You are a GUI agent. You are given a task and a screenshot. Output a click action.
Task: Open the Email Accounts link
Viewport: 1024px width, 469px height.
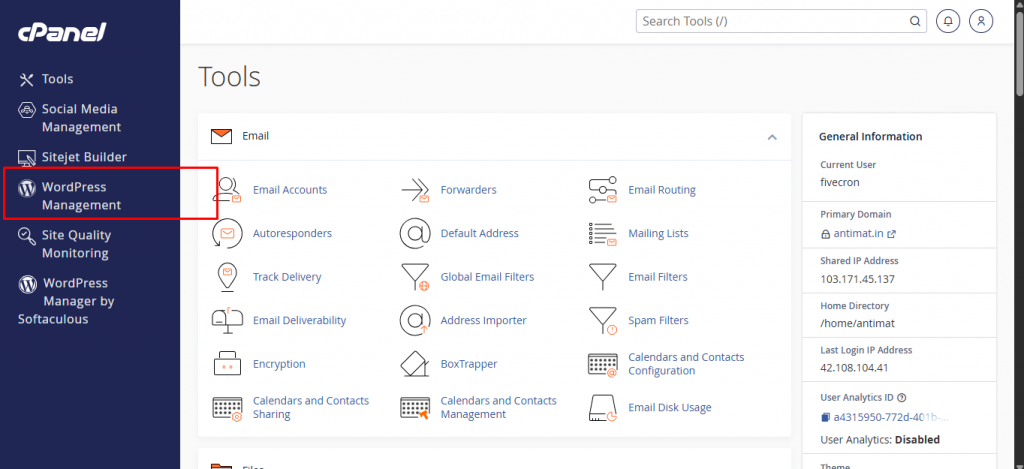pyautogui.click(x=290, y=190)
